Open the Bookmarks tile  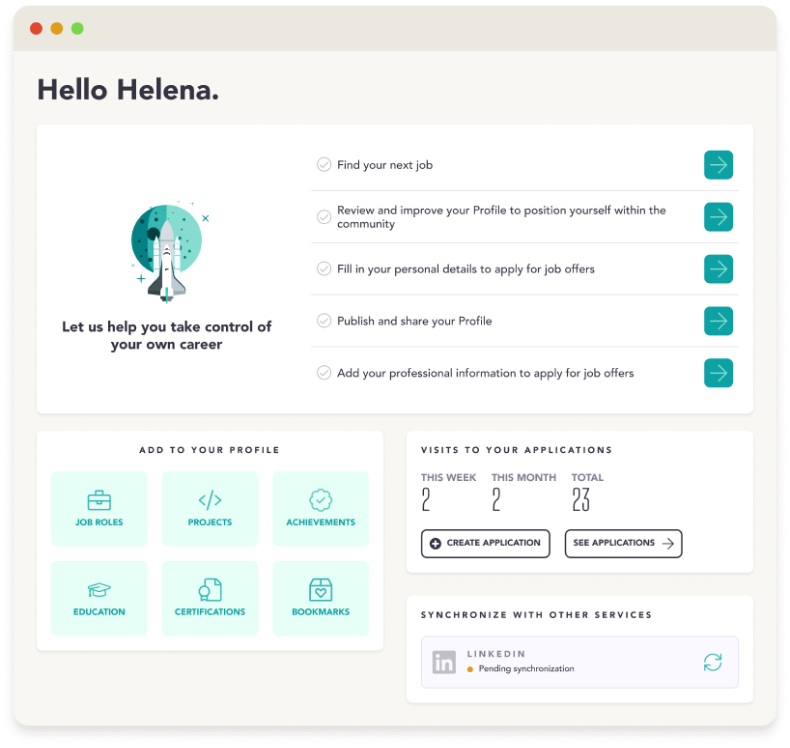click(321, 598)
